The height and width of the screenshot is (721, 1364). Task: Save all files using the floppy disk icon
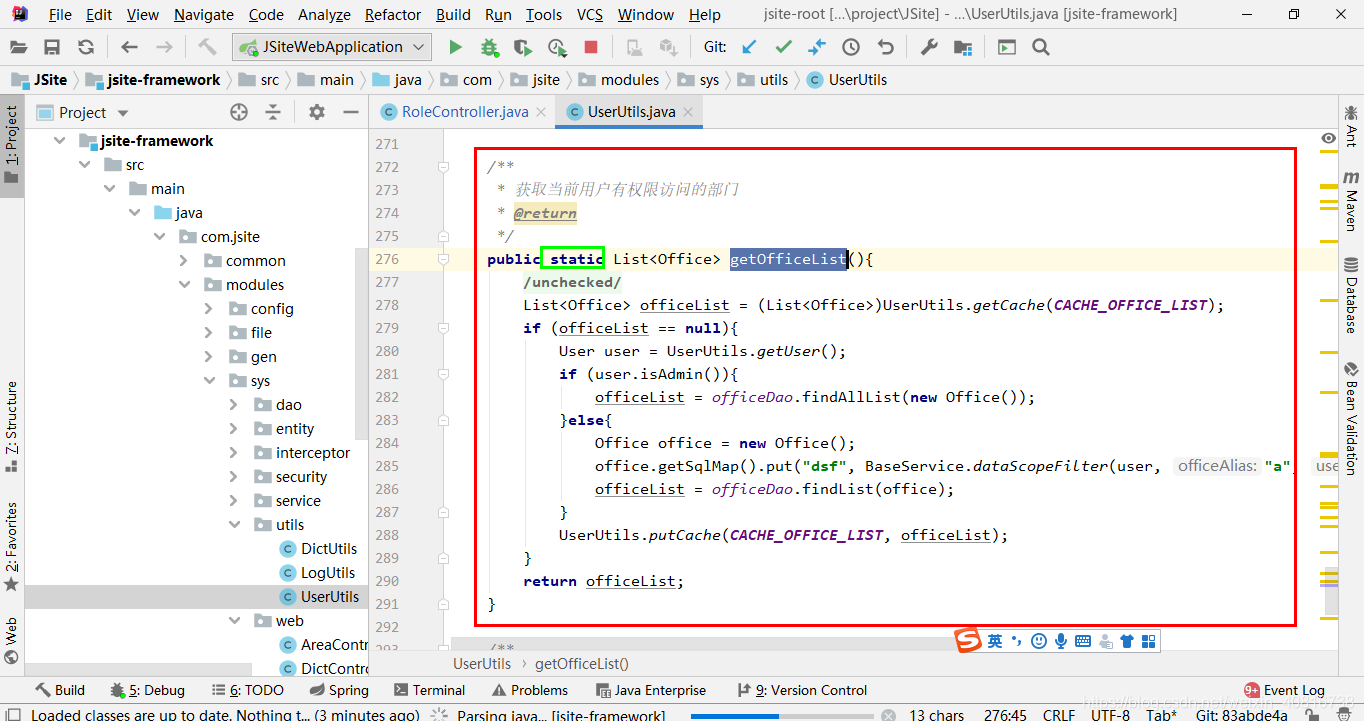[x=52, y=47]
